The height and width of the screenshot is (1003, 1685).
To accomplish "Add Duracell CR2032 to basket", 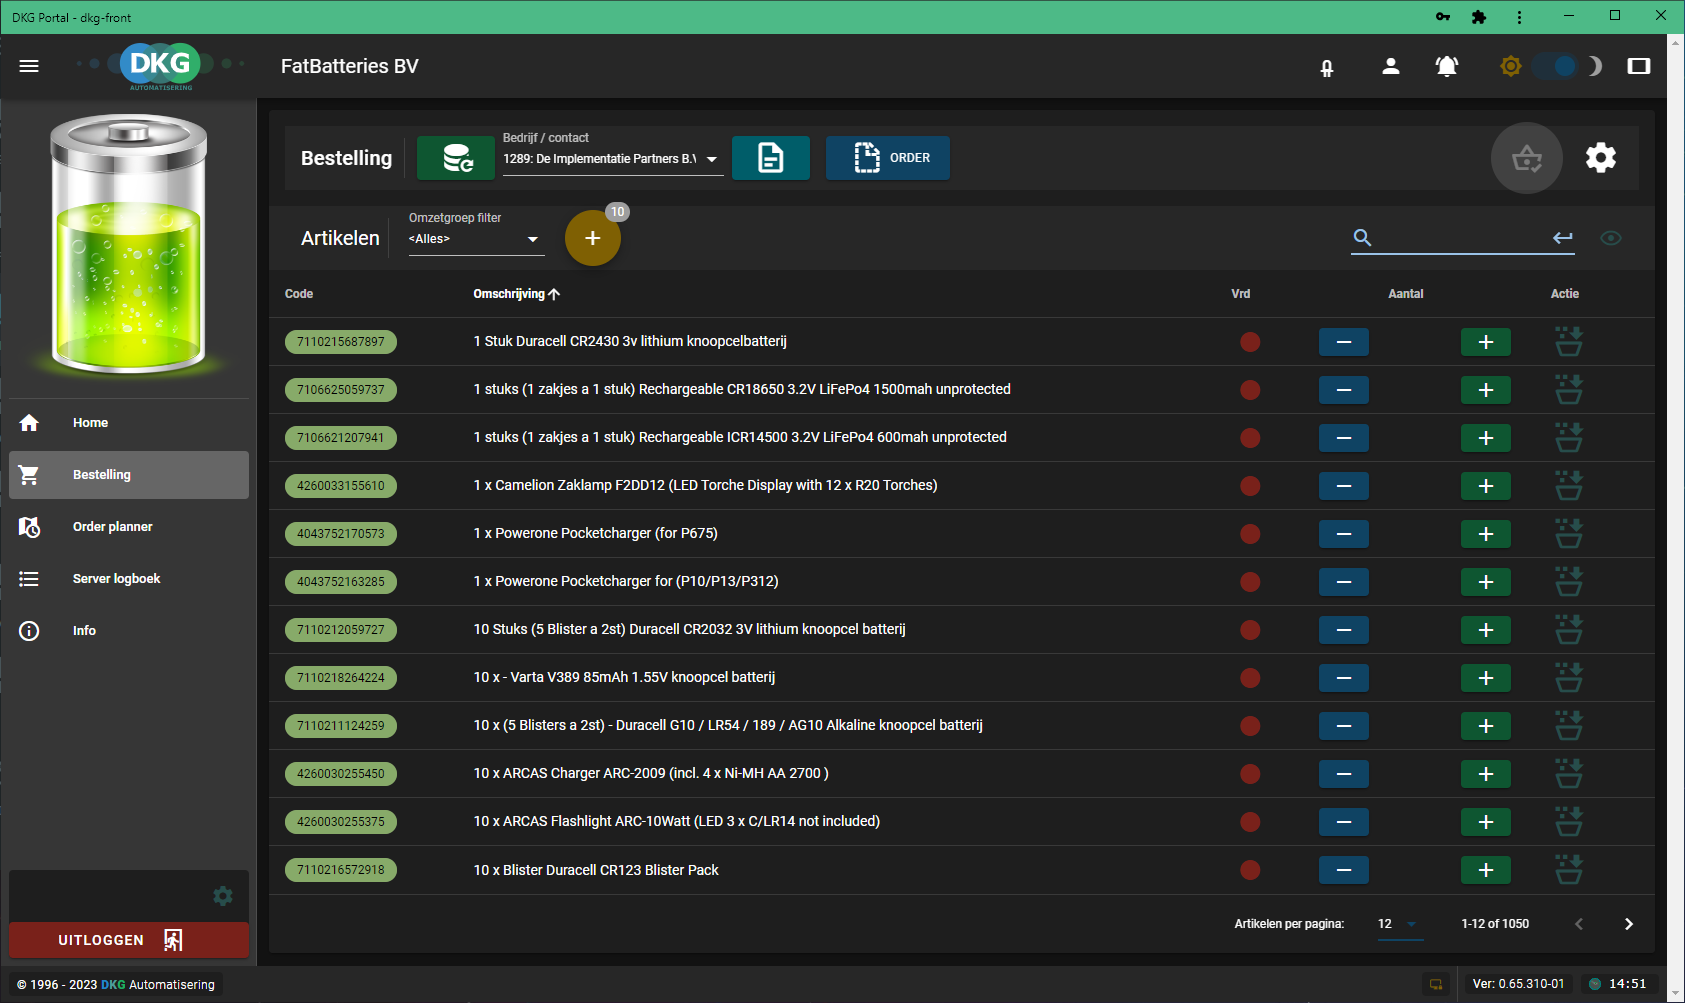I will pyautogui.click(x=1568, y=630).
